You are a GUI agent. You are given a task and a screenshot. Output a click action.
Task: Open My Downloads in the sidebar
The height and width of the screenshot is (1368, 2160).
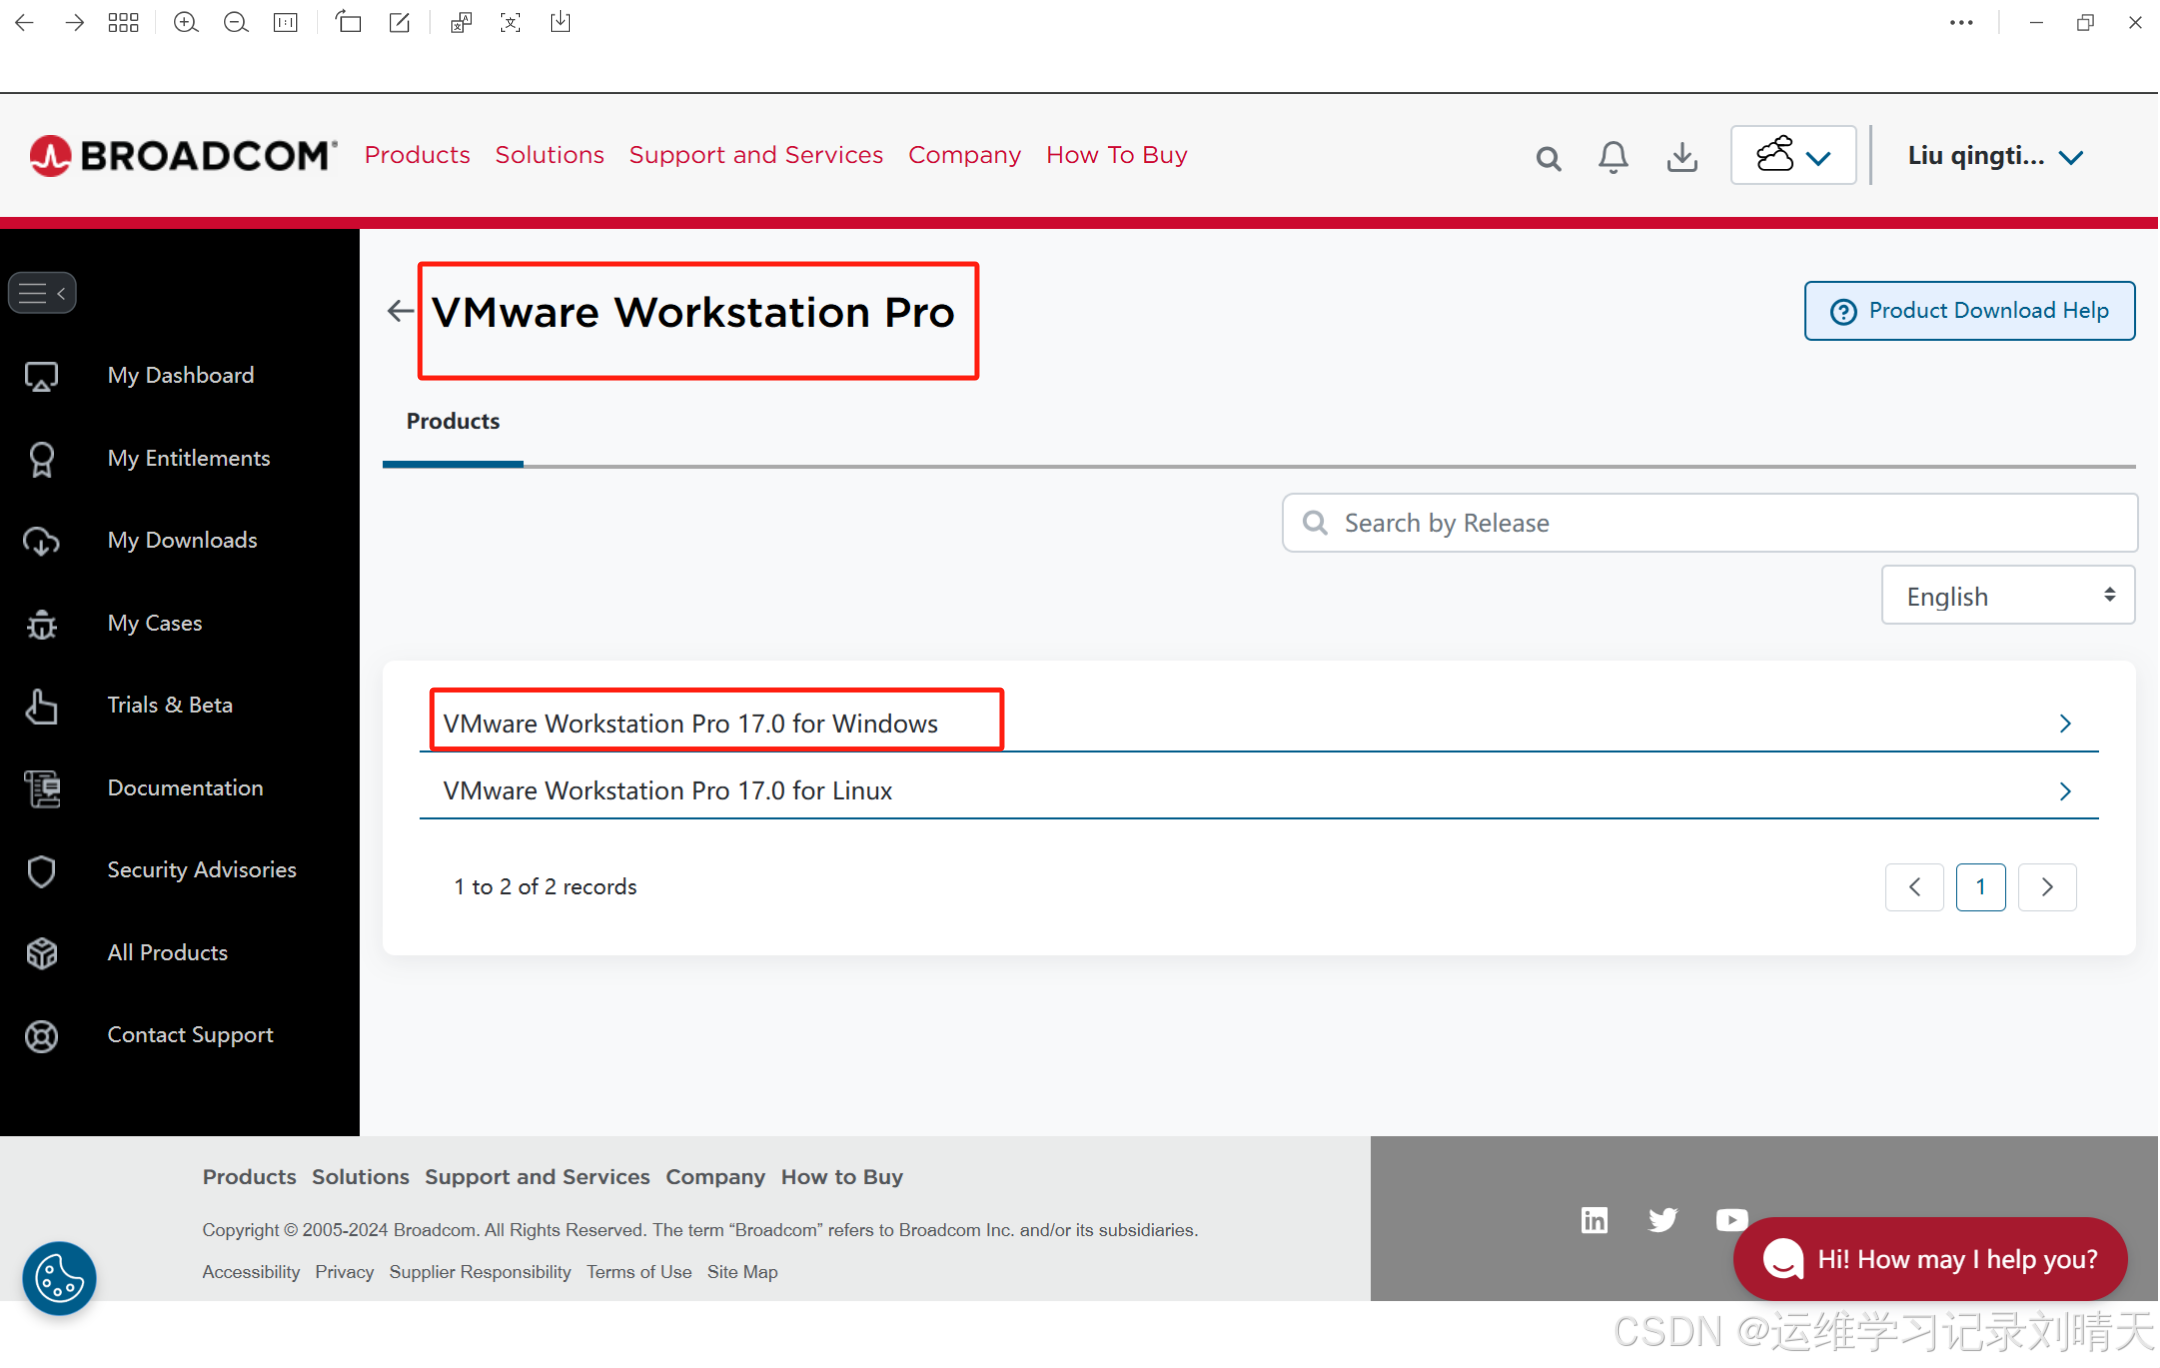(182, 540)
